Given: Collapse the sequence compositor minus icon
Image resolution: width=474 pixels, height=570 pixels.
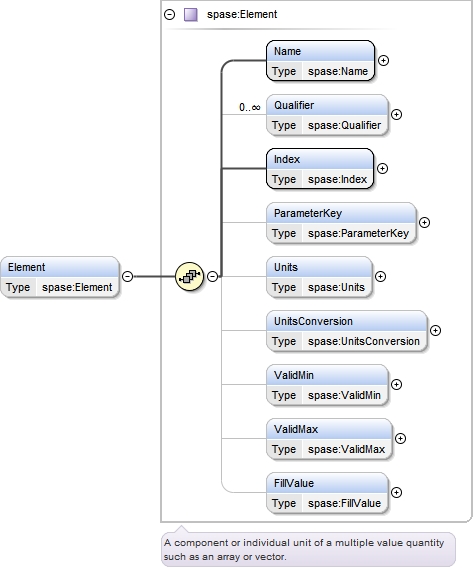Looking at the screenshot, I should (x=212, y=276).
